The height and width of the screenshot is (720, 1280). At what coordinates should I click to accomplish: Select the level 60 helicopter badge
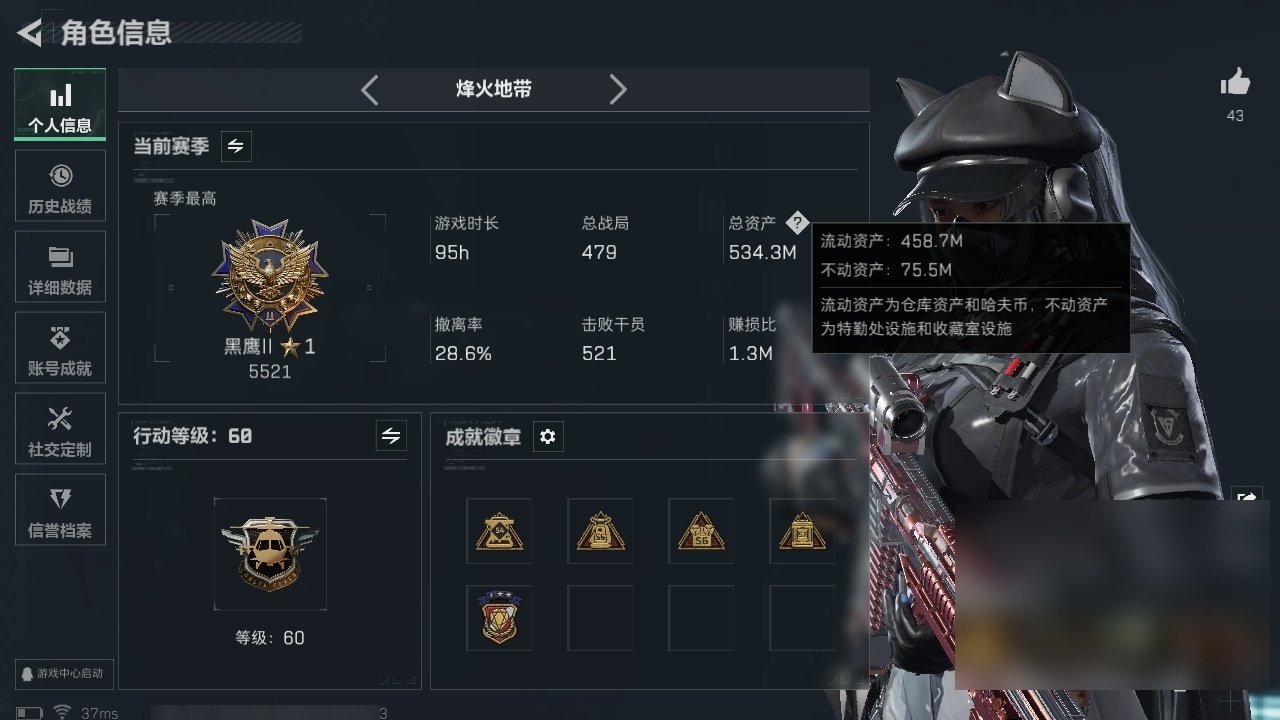click(x=270, y=554)
